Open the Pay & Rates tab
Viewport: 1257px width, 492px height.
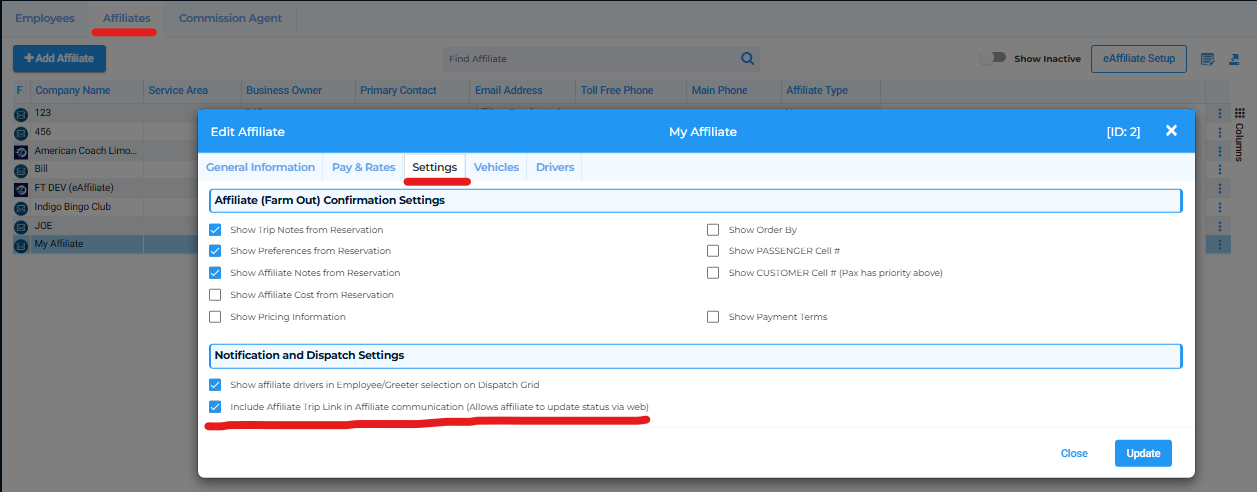(364, 167)
